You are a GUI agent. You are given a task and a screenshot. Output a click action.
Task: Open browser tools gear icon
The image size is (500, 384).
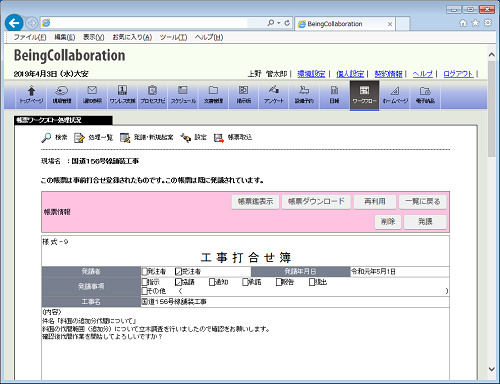click(x=488, y=23)
